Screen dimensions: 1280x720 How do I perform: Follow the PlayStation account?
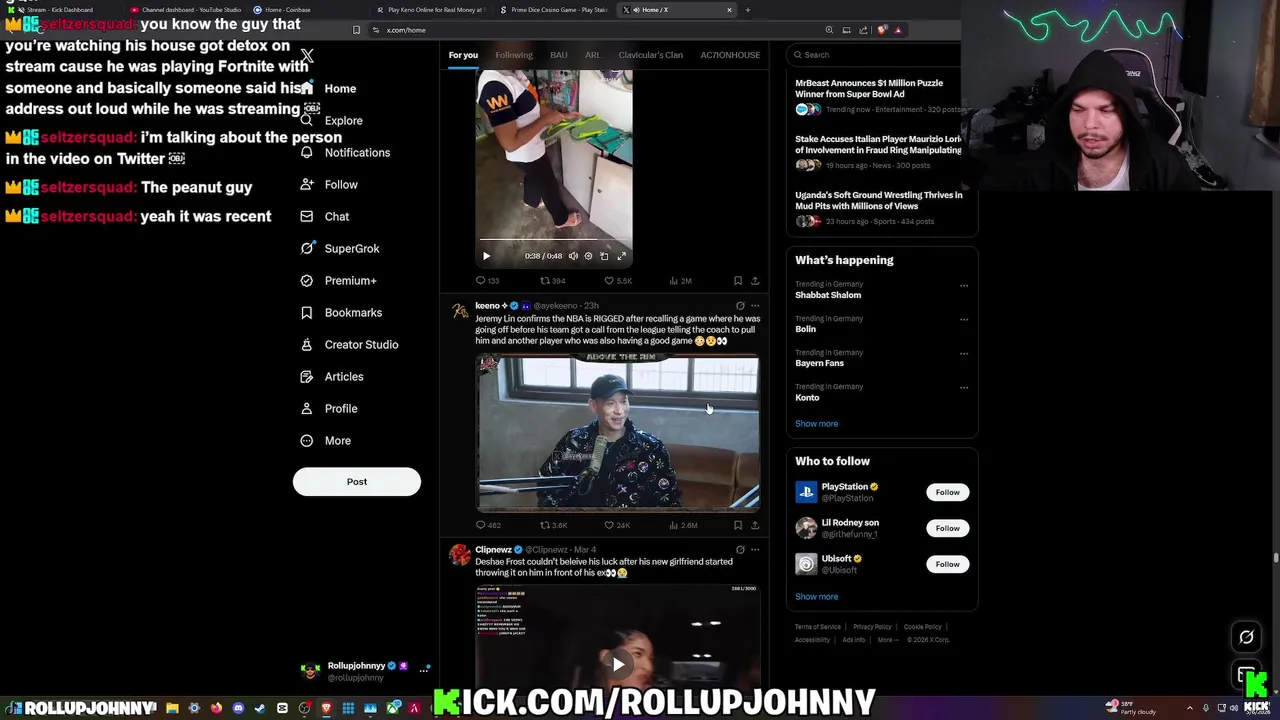pos(947,492)
